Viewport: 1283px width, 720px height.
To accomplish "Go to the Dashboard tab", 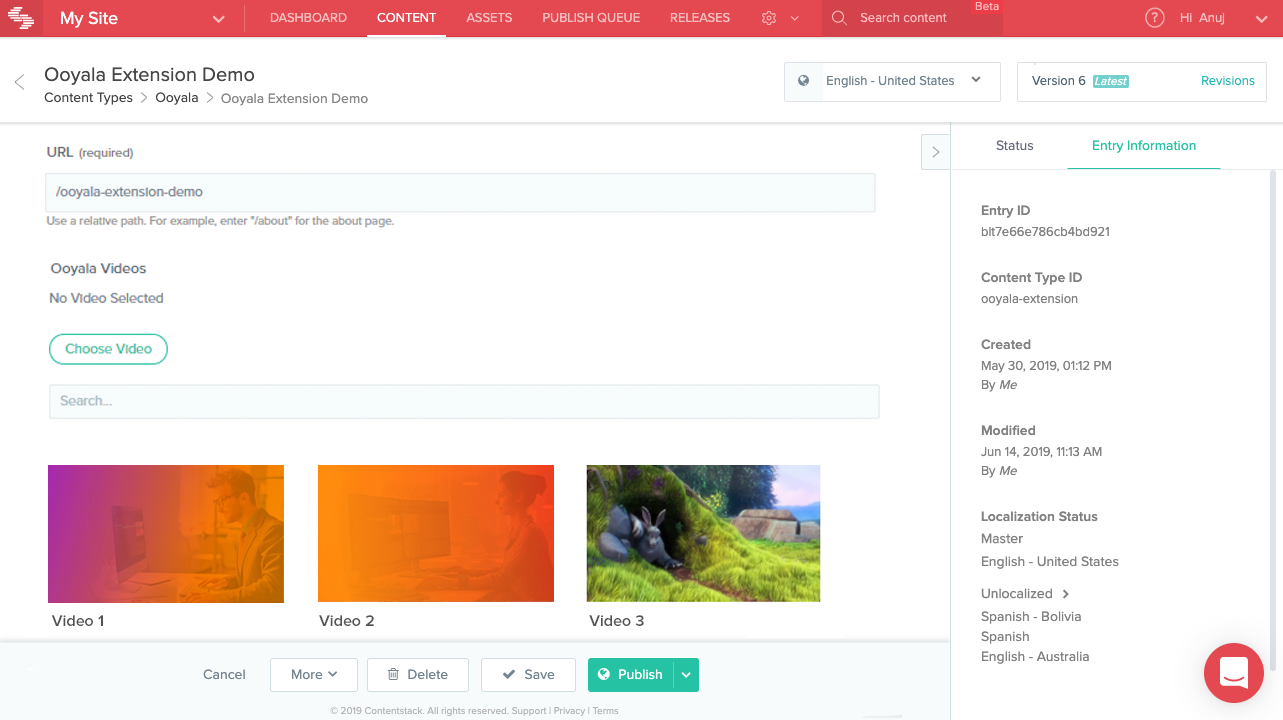I will click(308, 18).
